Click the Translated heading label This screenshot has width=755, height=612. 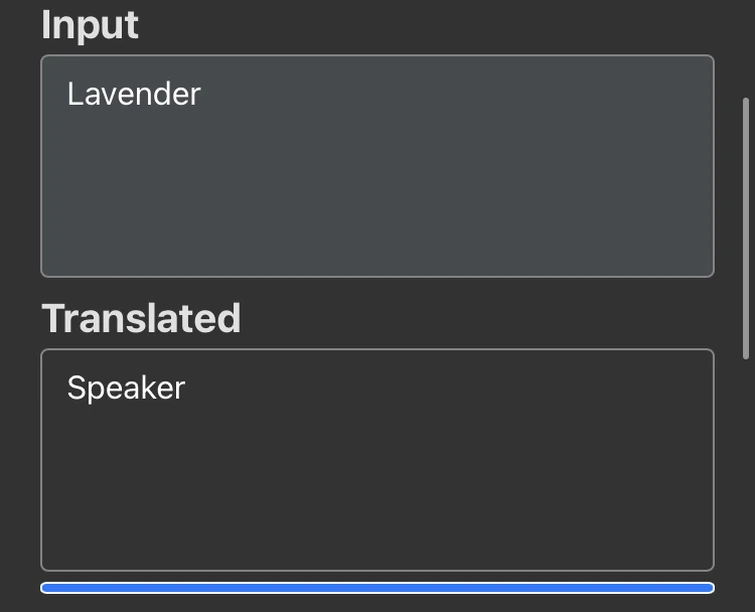(141, 318)
